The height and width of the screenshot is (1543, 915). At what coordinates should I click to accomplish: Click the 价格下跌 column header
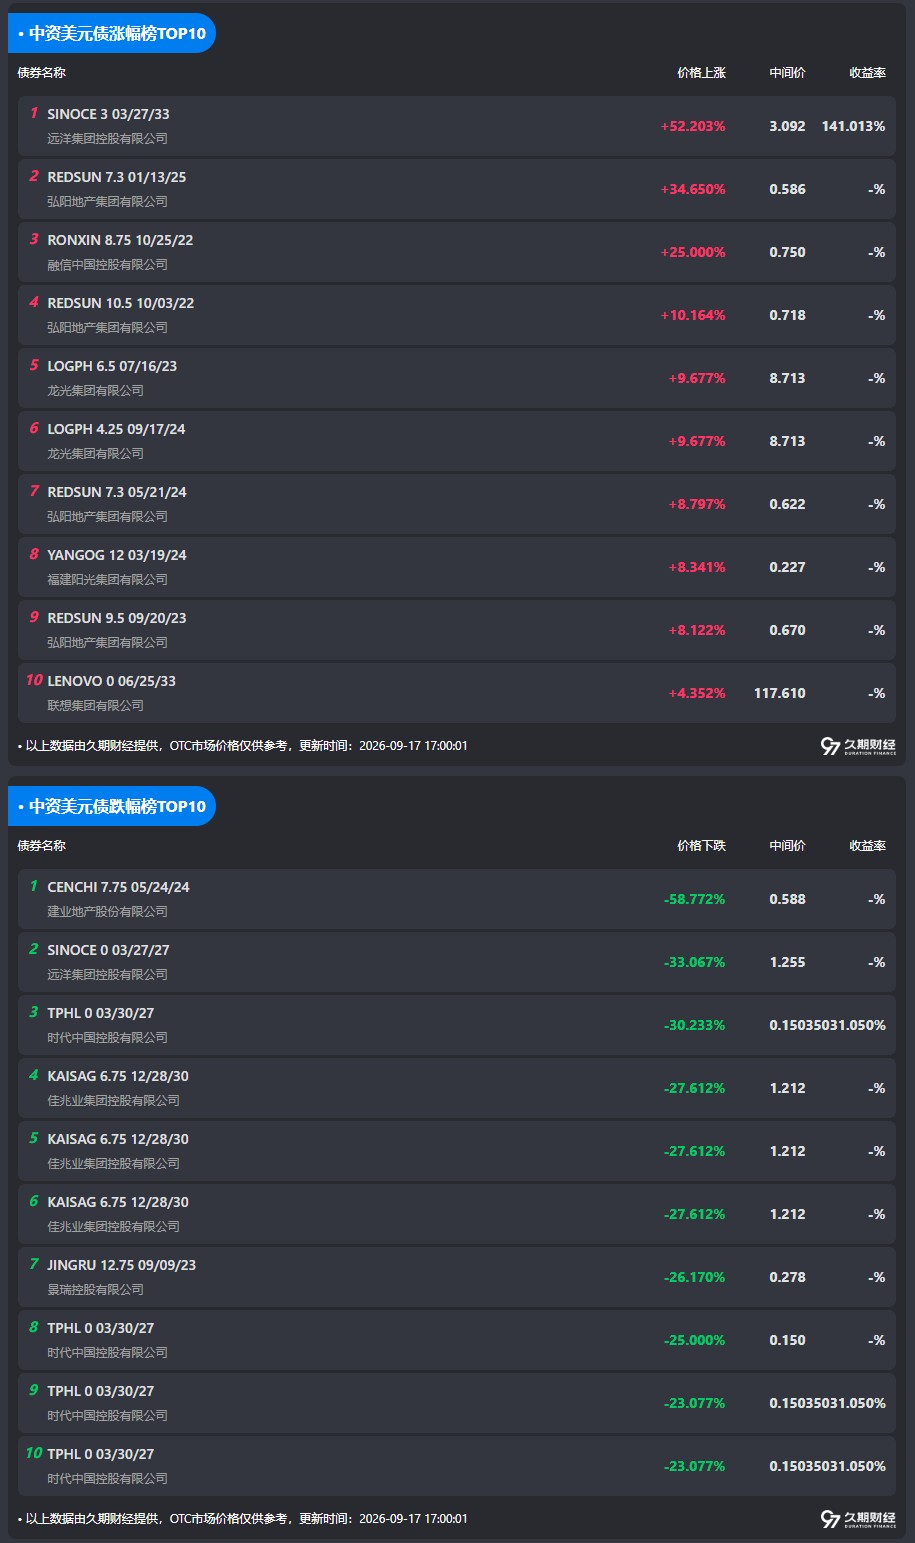point(701,846)
